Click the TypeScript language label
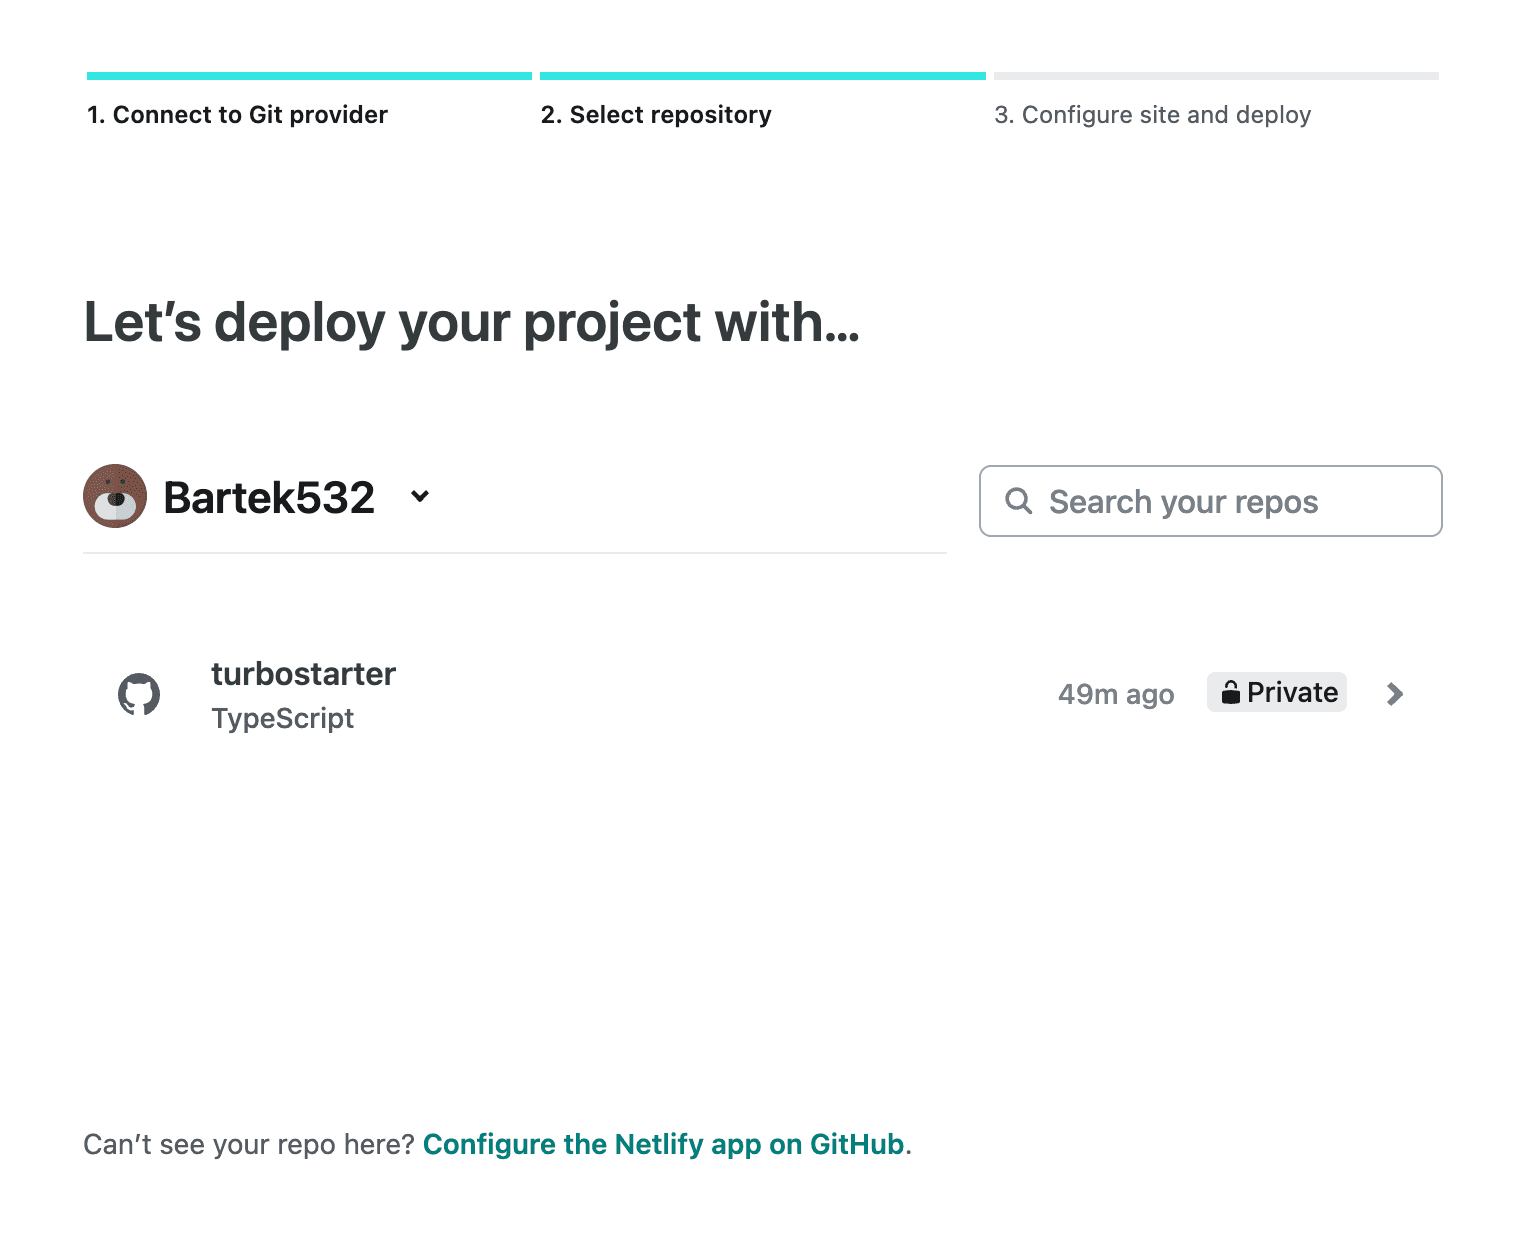 pos(282,718)
